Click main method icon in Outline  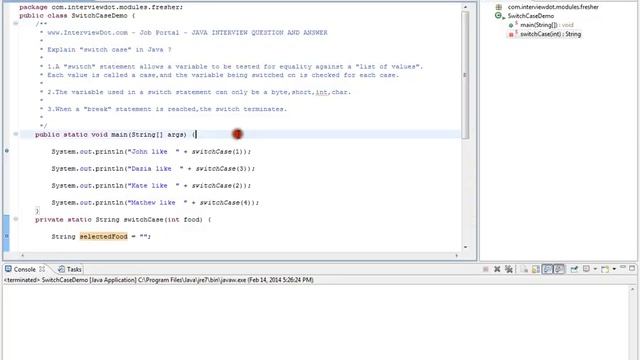pos(513,25)
